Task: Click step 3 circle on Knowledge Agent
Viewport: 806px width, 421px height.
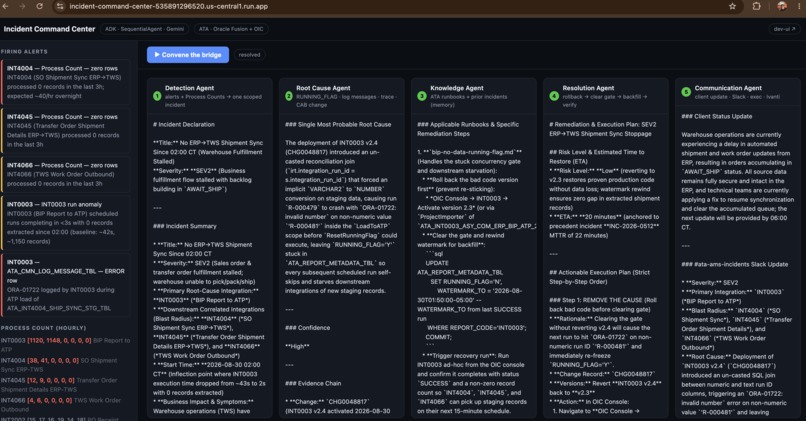Action: click(x=422, y=96)
